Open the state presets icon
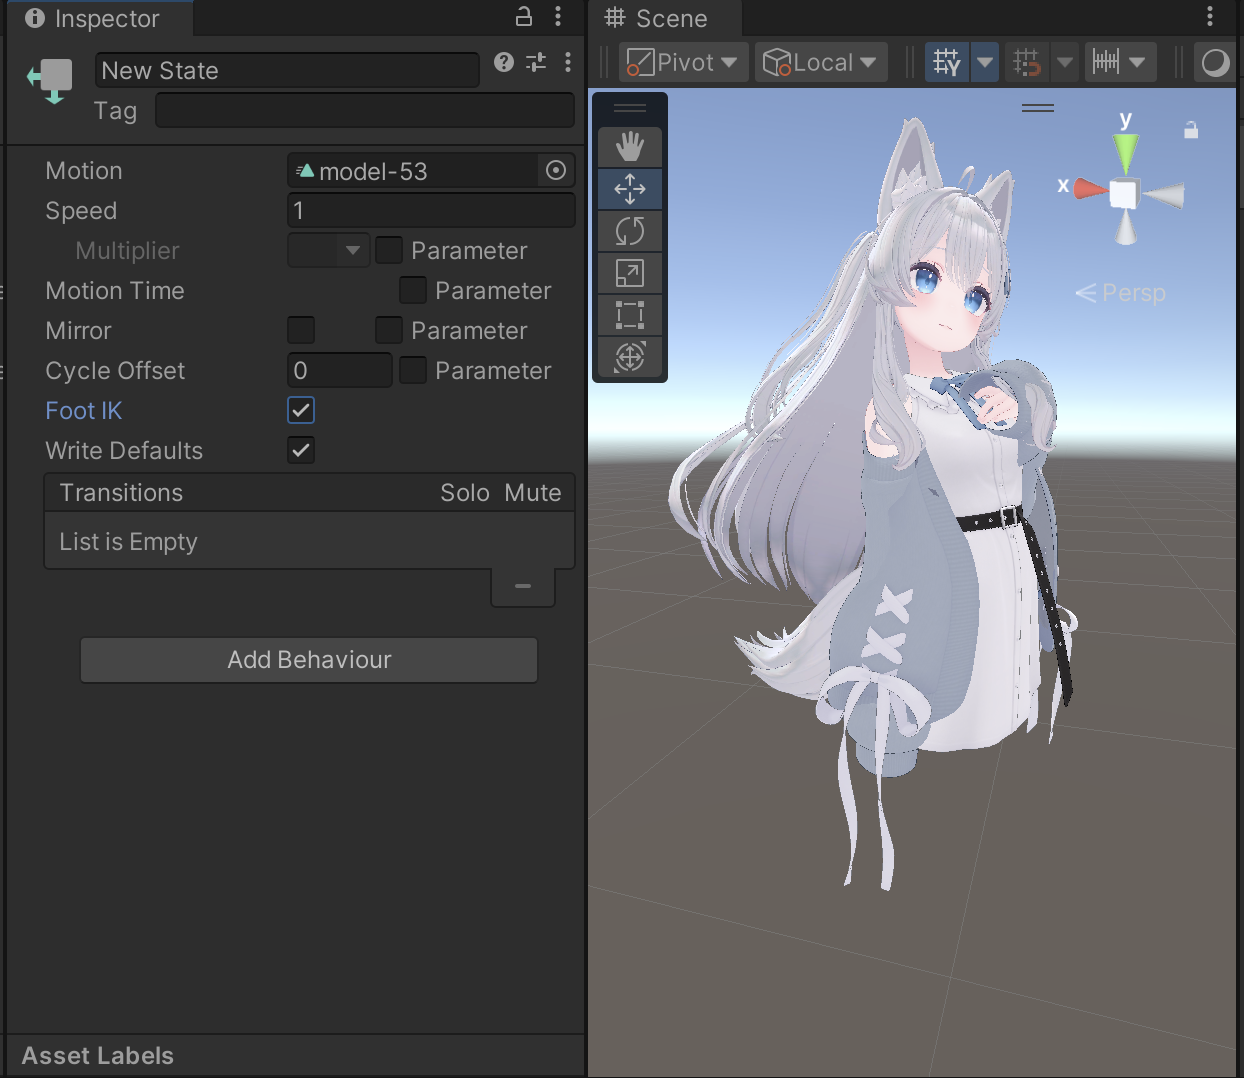Image resolution: width=1244 pixels, height=1078 pixels. click(x=537, y=62)
